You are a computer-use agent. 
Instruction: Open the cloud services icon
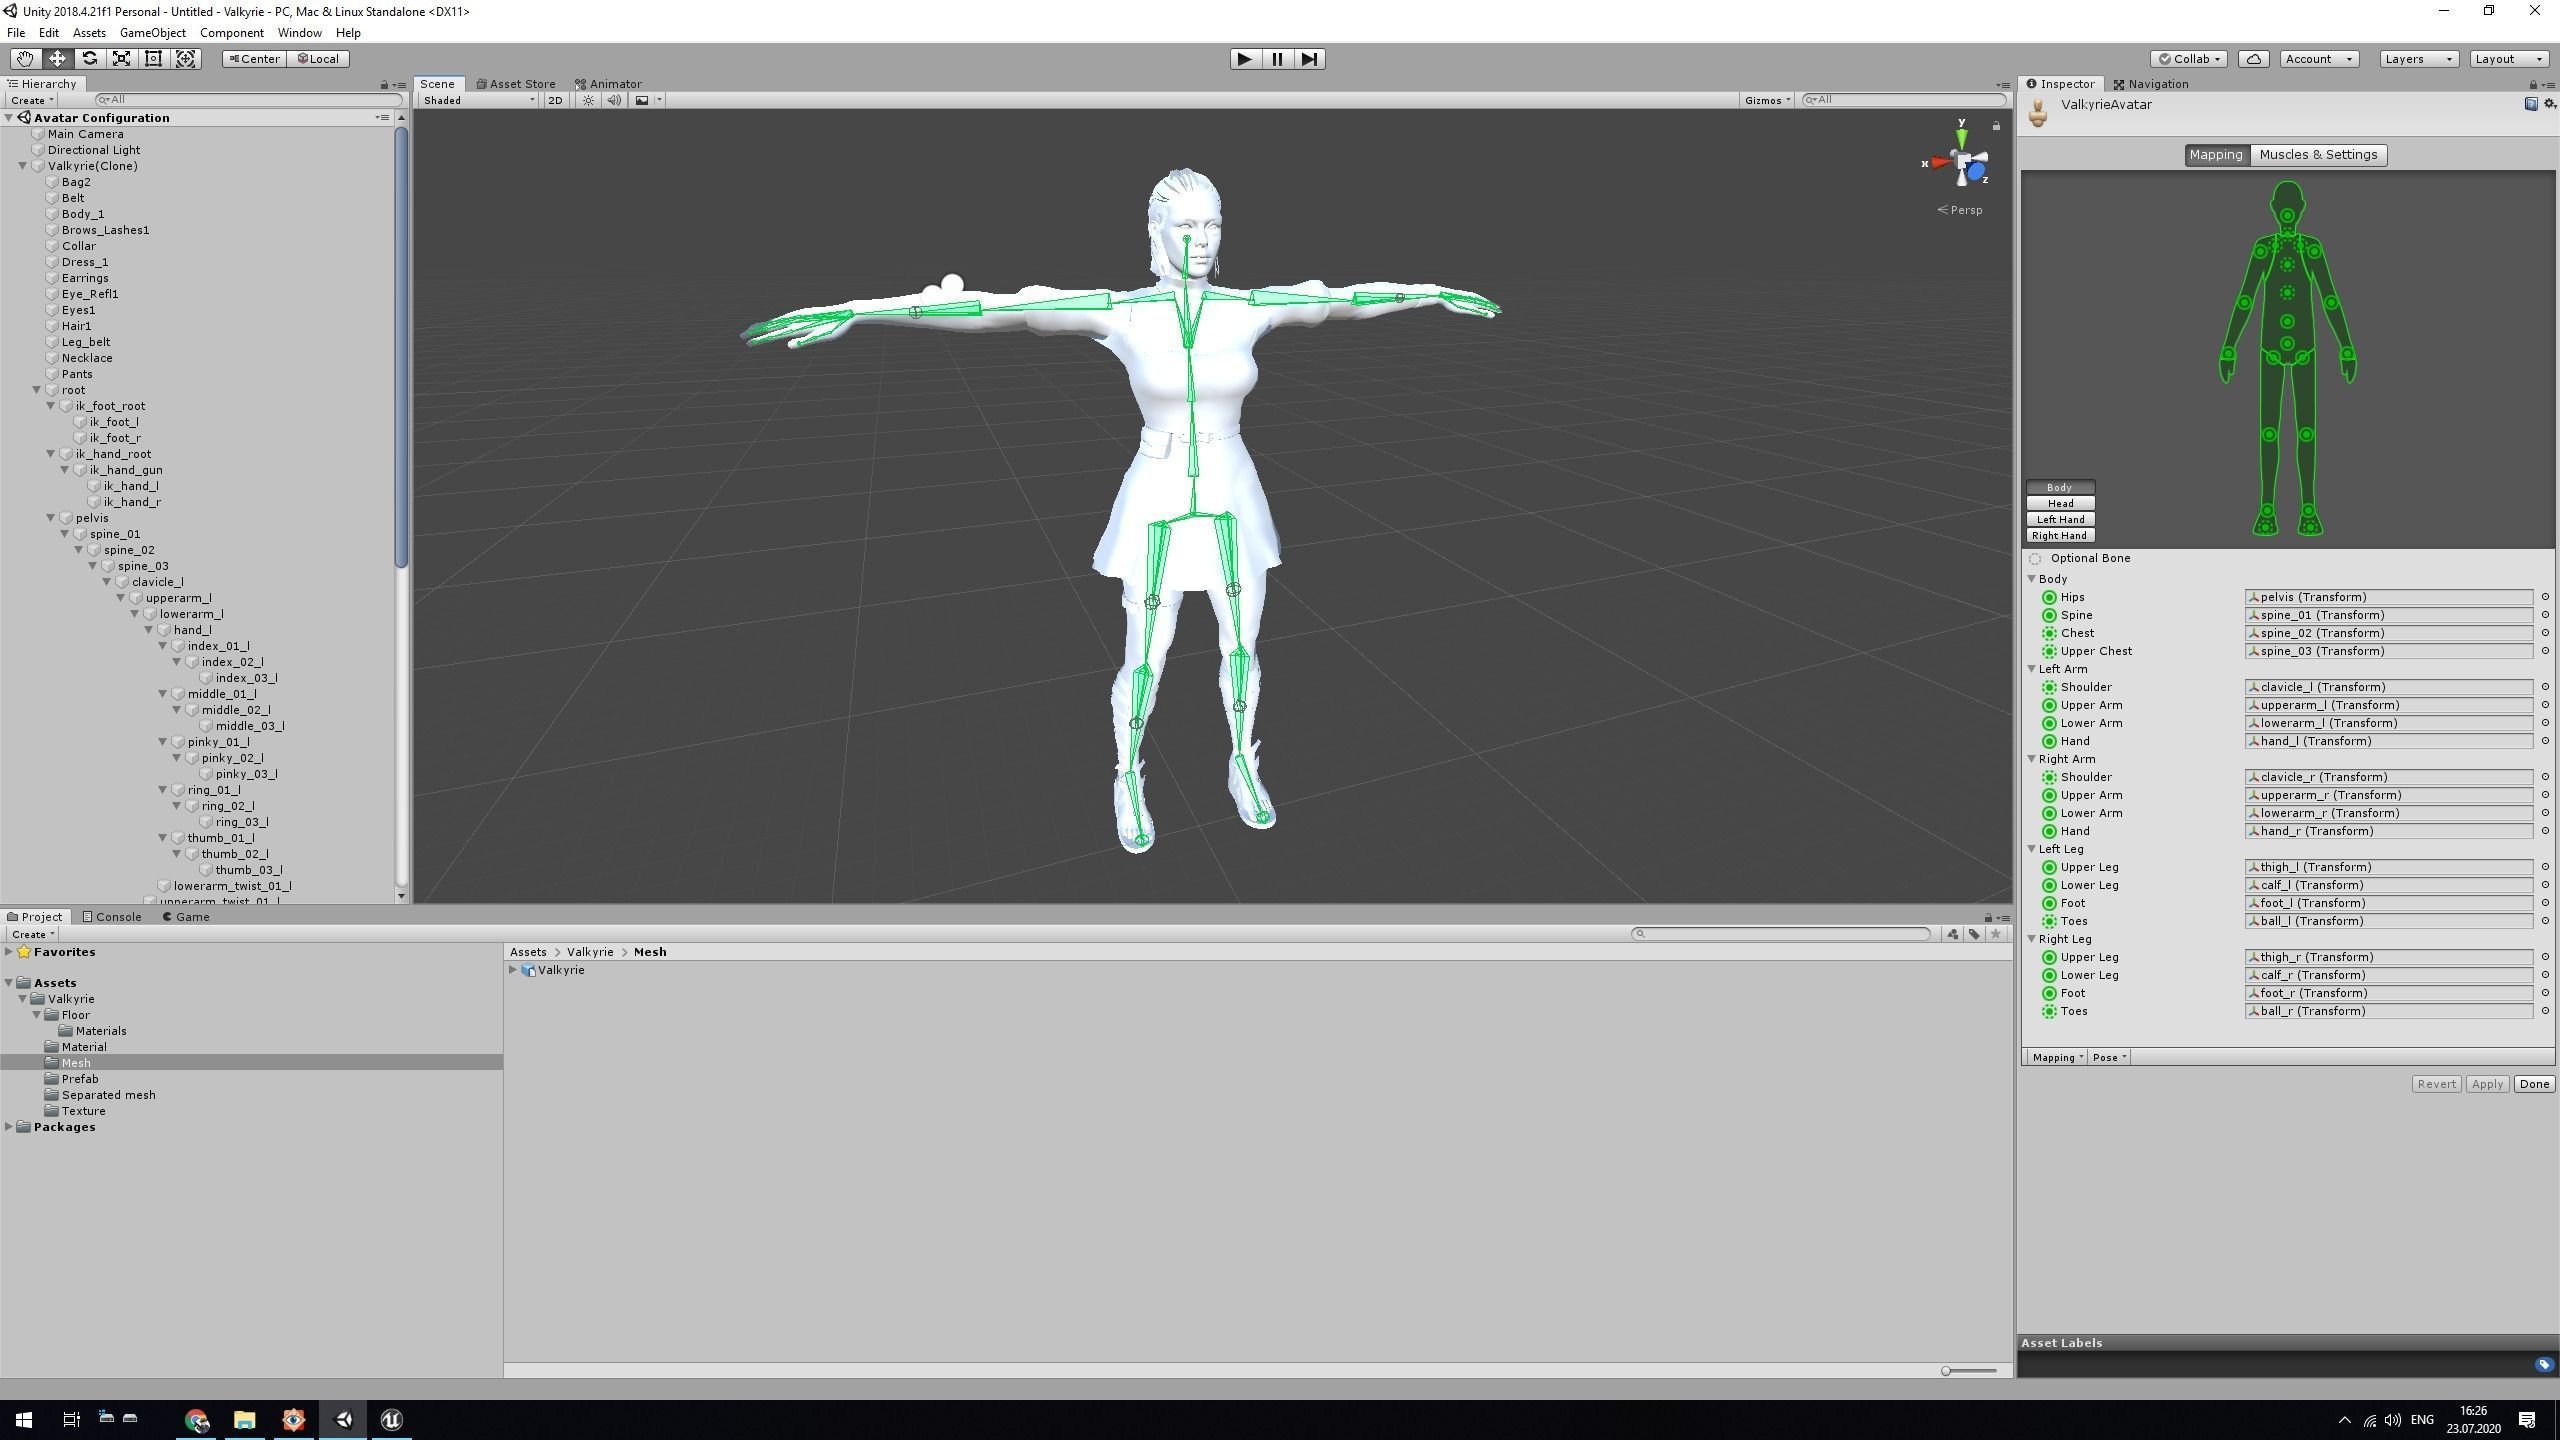(x=2253, y=59)
